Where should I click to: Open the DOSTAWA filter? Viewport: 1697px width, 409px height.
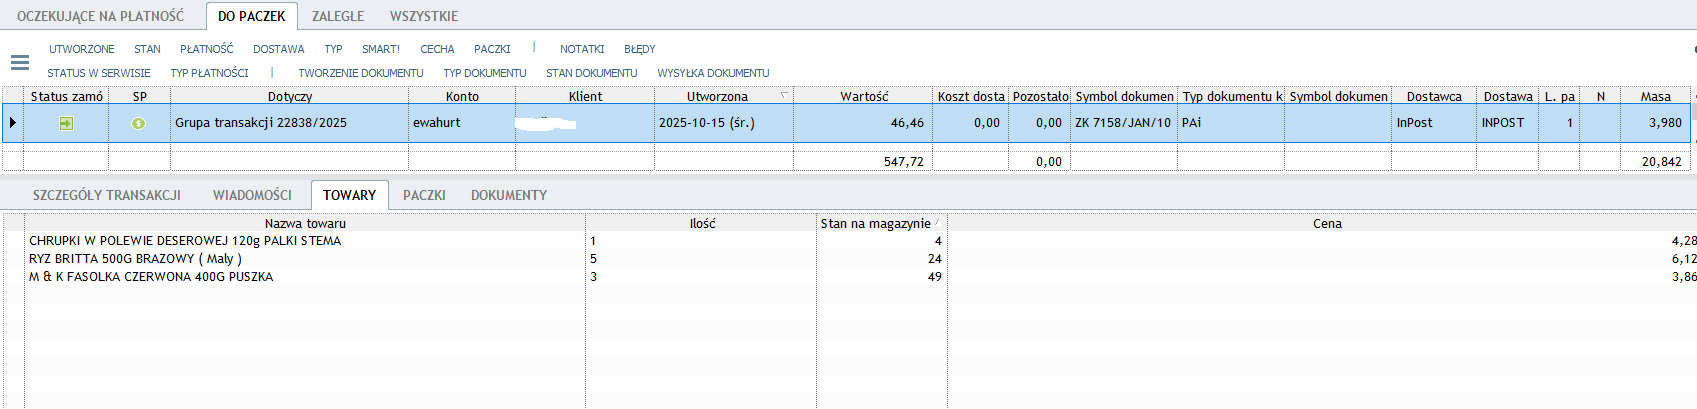(278, 49)
